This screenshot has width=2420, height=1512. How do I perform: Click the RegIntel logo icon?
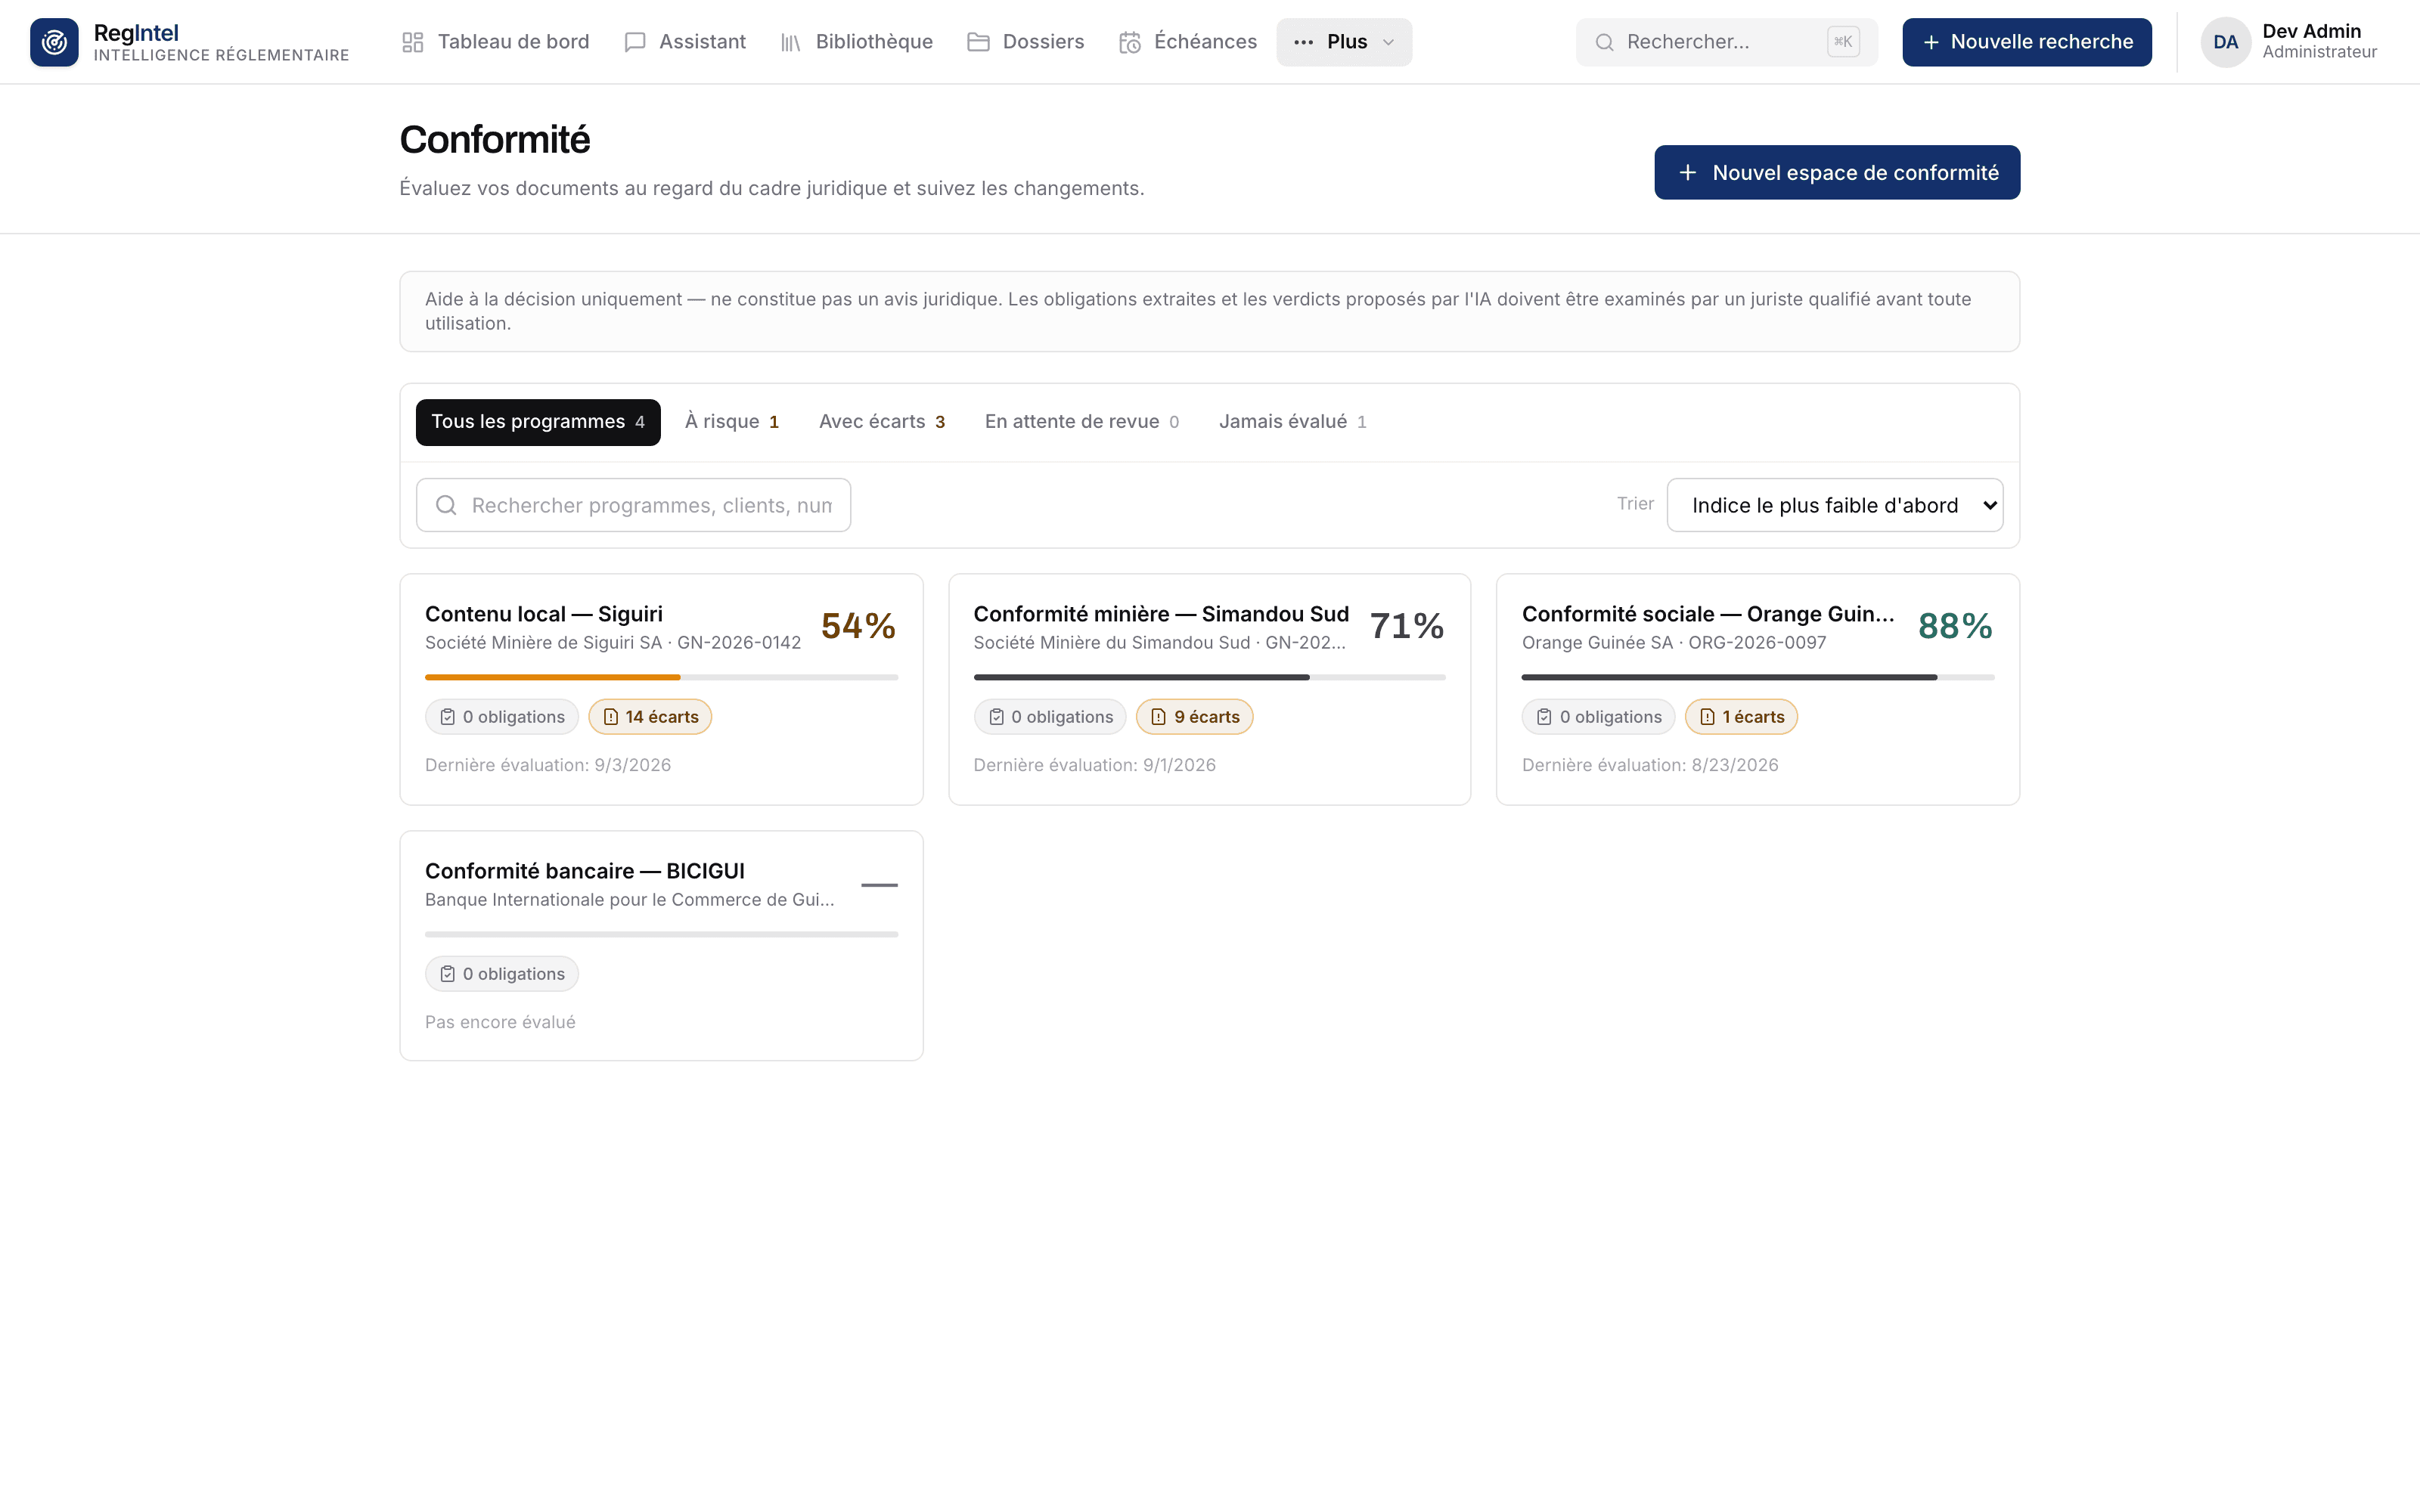54,42
